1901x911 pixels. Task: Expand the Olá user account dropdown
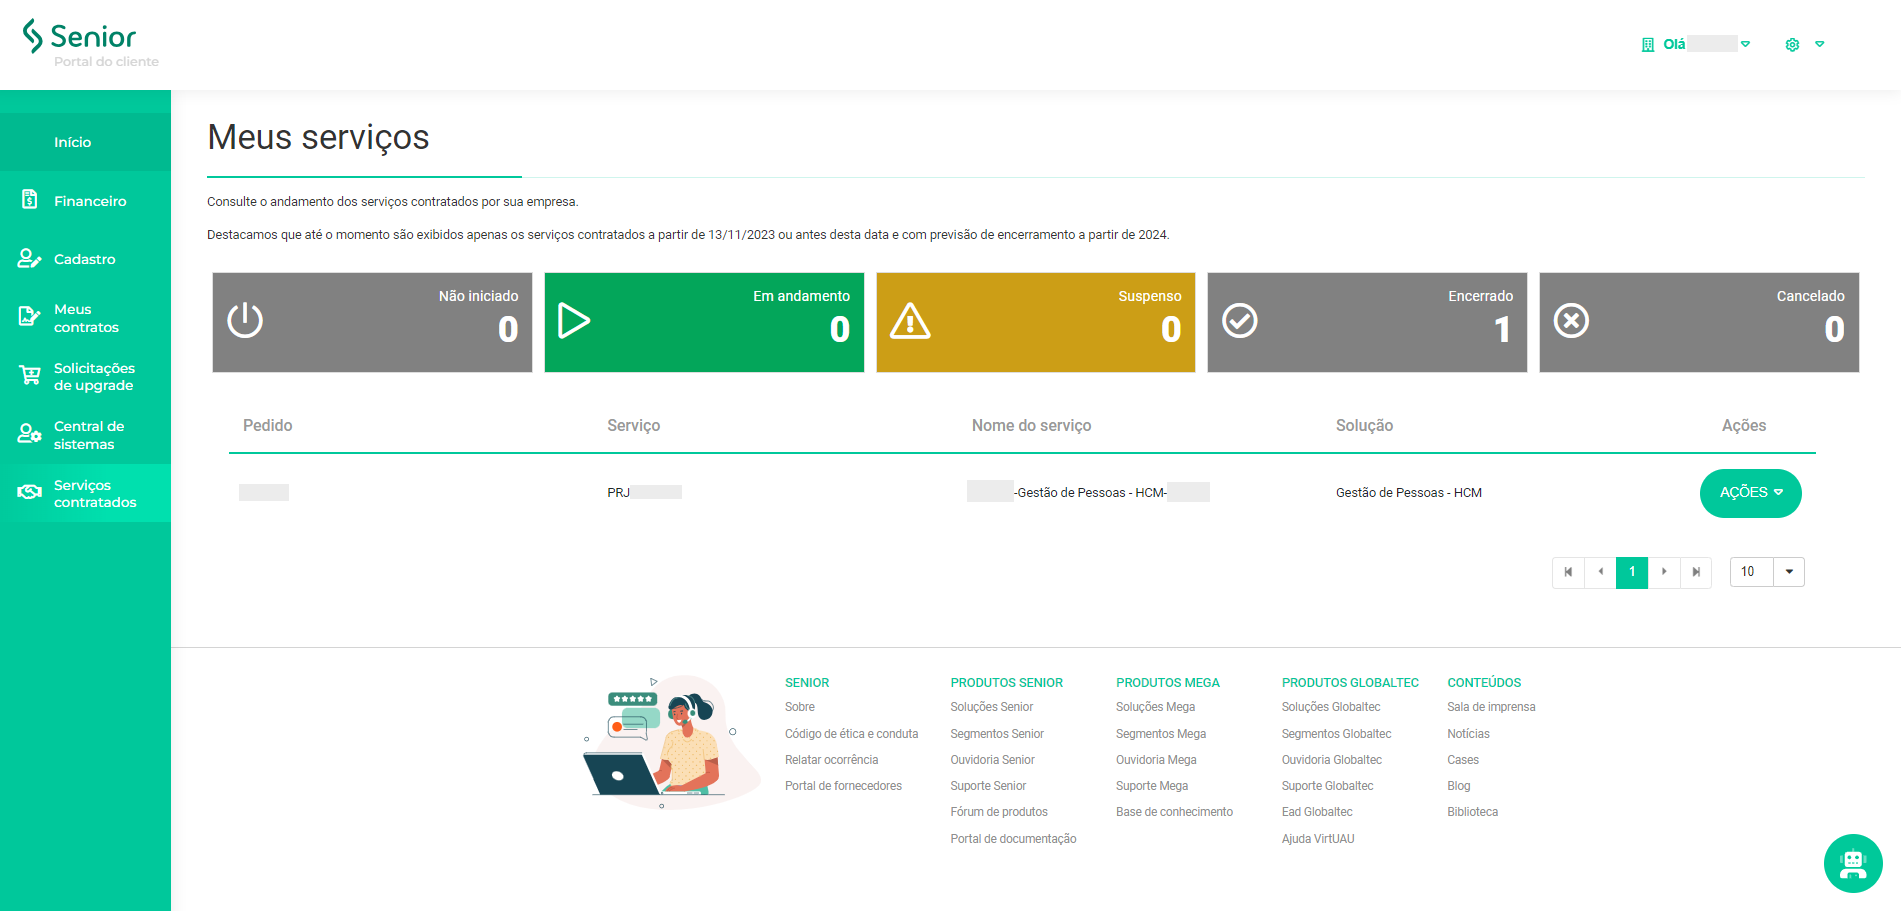(x=1746, y=44)
